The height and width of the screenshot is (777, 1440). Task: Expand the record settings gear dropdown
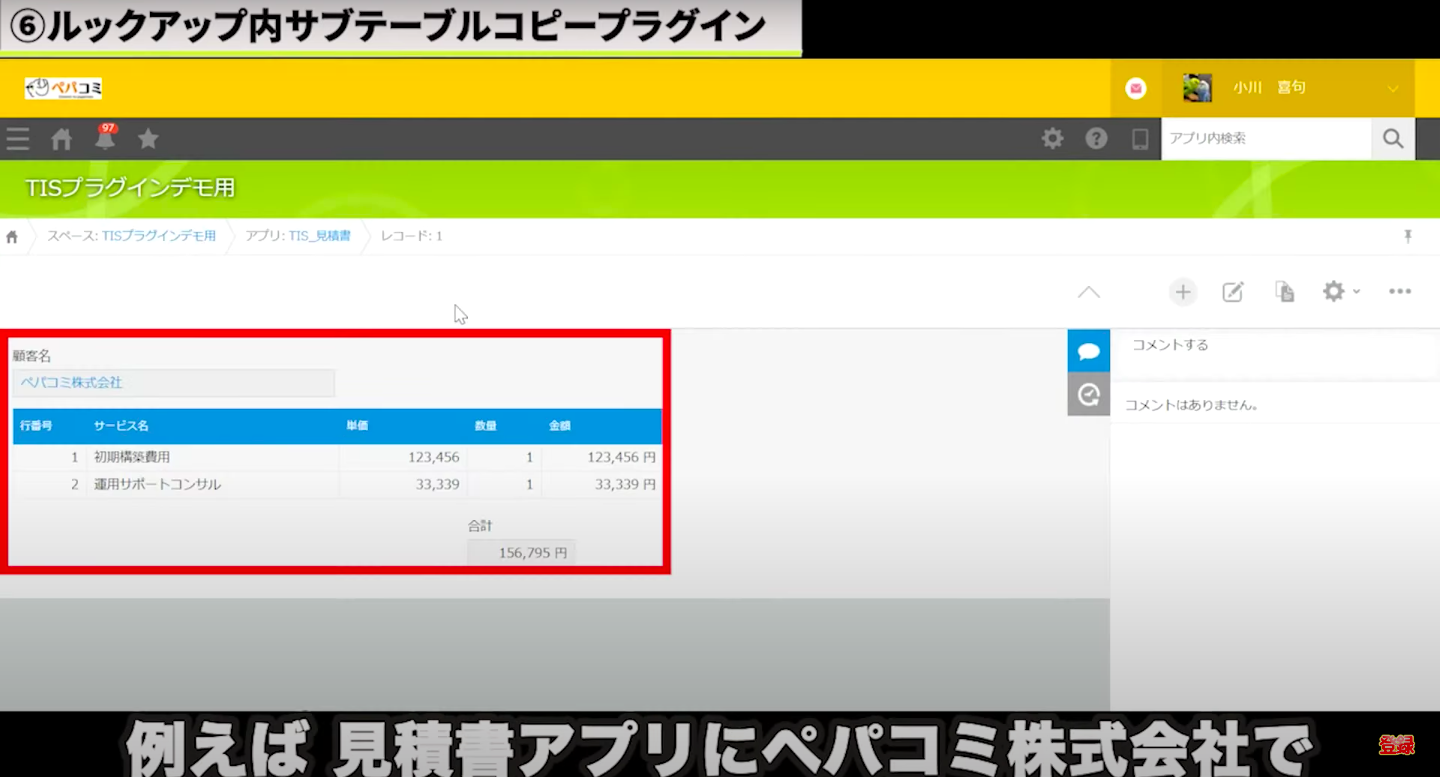click(x=1339, y=292)
